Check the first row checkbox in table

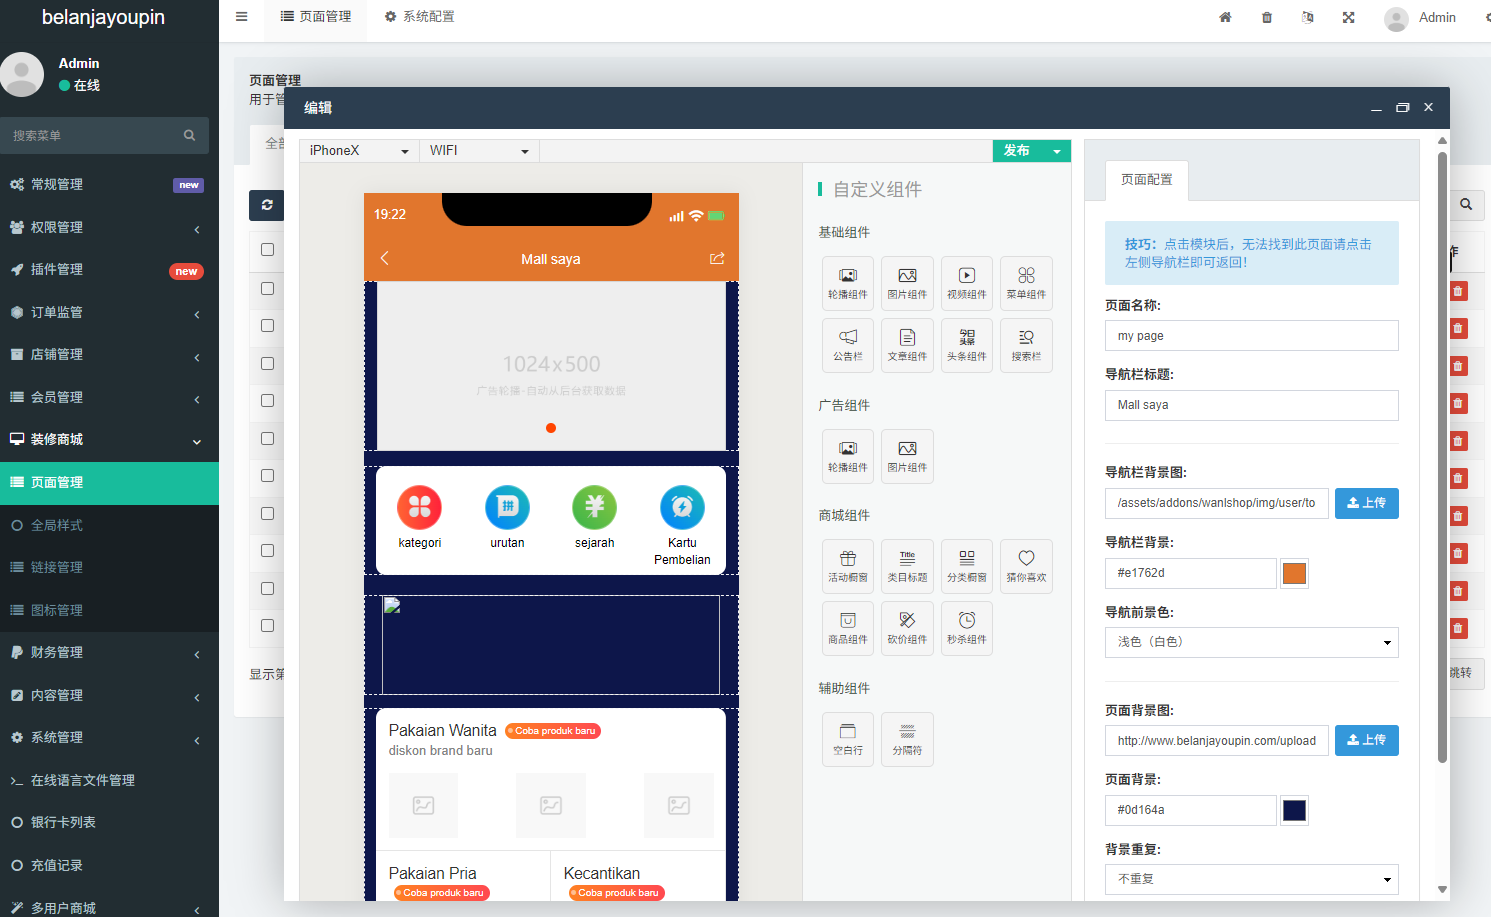267,288
